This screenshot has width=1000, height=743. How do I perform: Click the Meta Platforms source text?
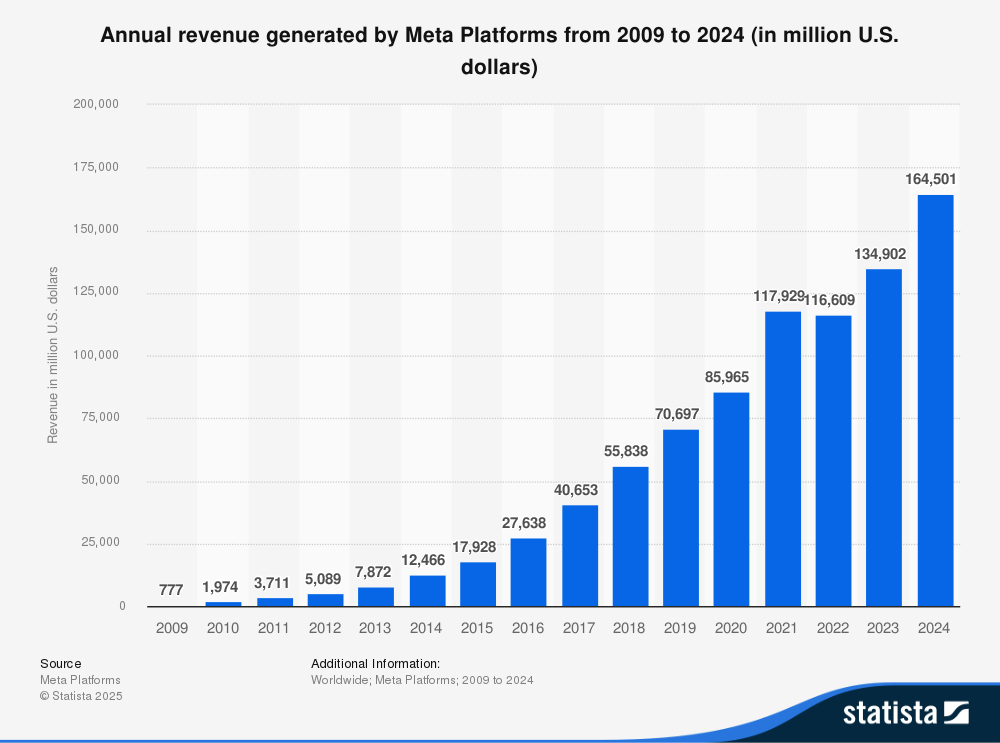[80, 680]
